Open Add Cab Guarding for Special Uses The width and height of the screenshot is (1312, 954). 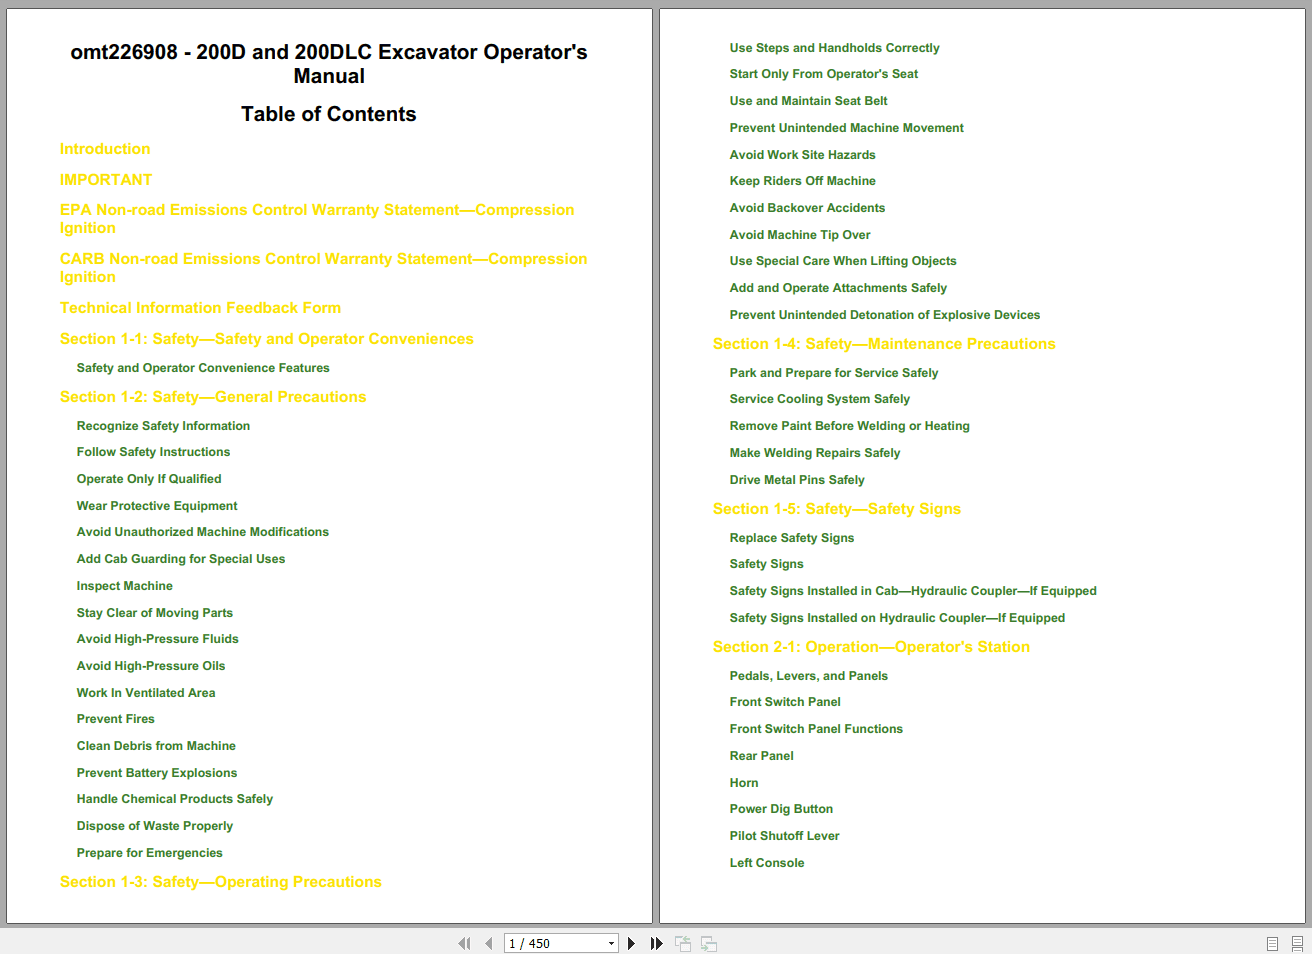tap(181, 559)
